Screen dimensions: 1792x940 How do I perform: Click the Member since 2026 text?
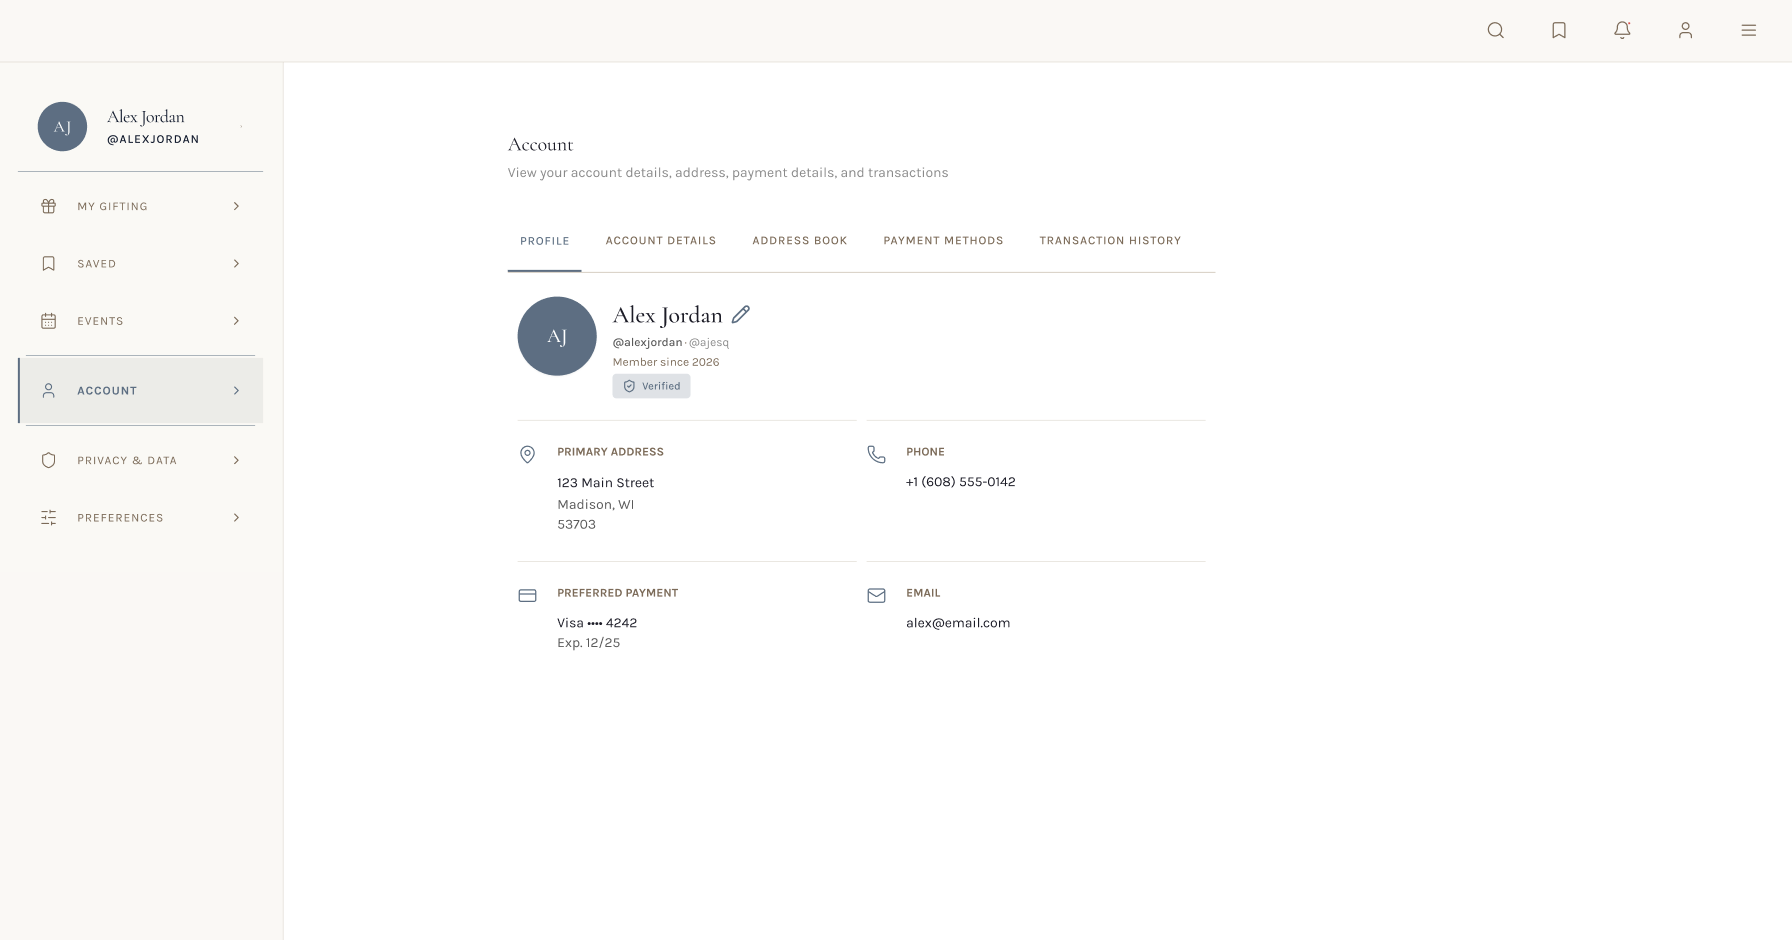pyautogui.click(x=666, y=362)
